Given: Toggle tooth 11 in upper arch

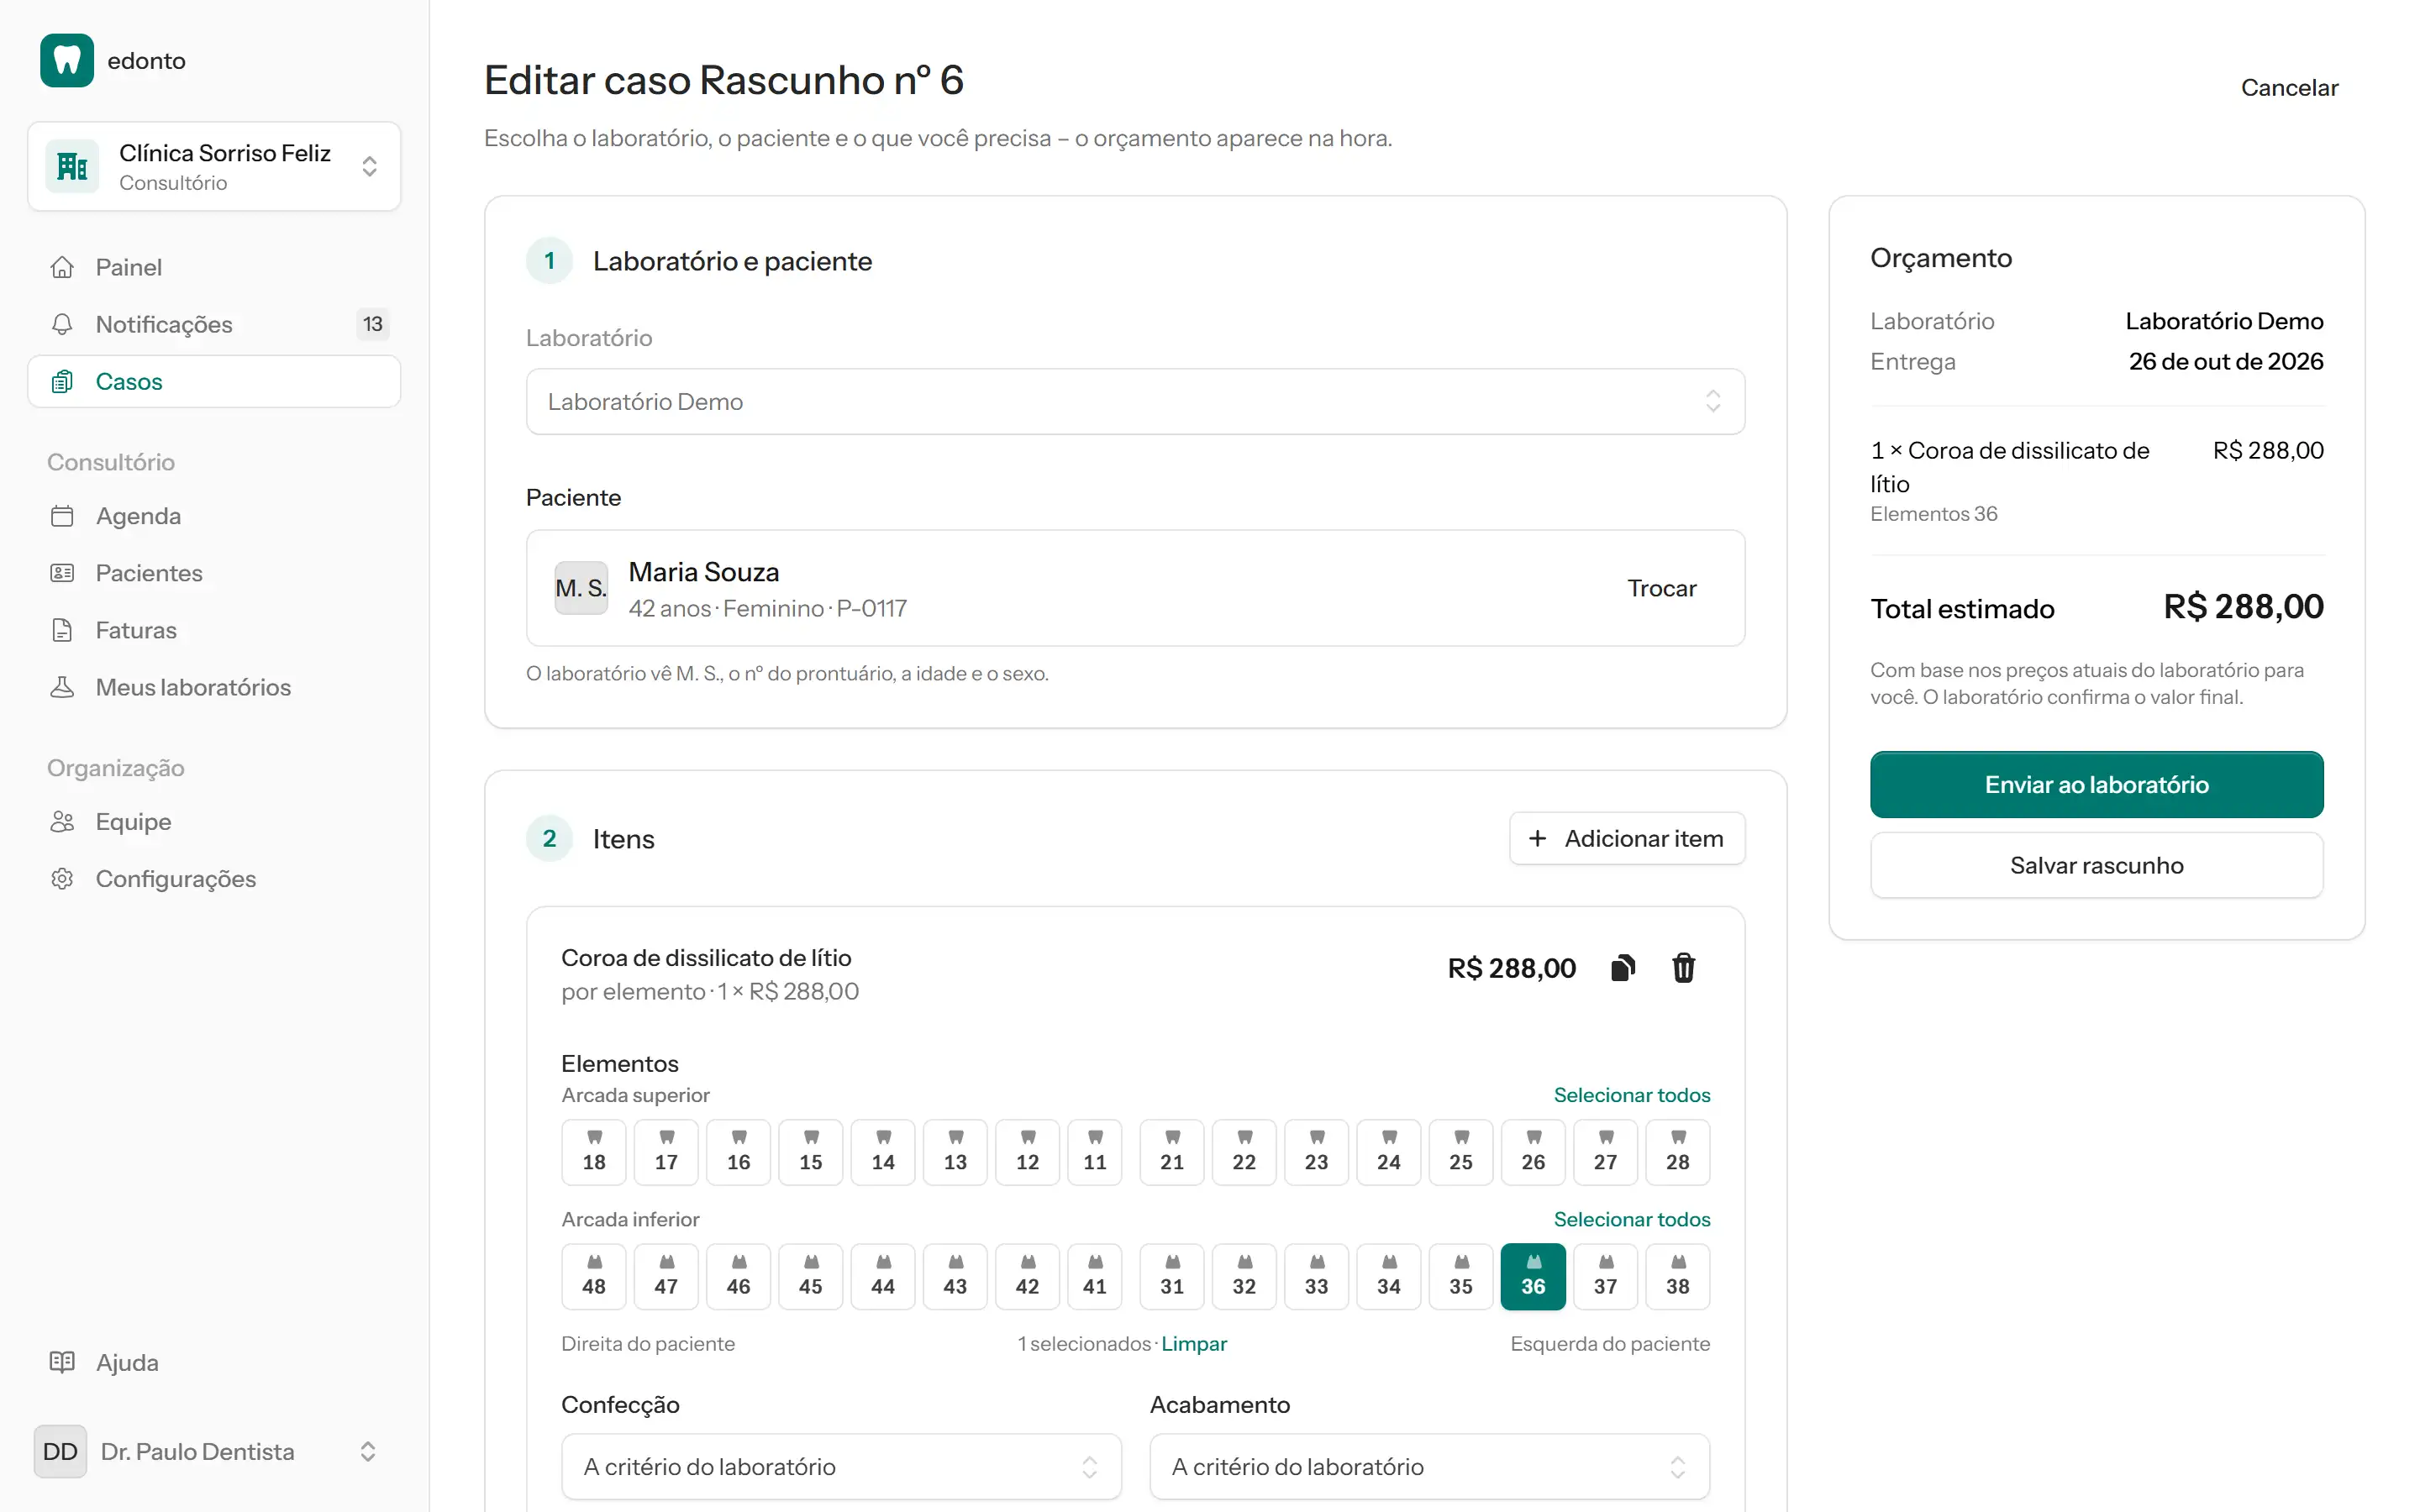Looking at the screenshot, I should (1095, 1152).
